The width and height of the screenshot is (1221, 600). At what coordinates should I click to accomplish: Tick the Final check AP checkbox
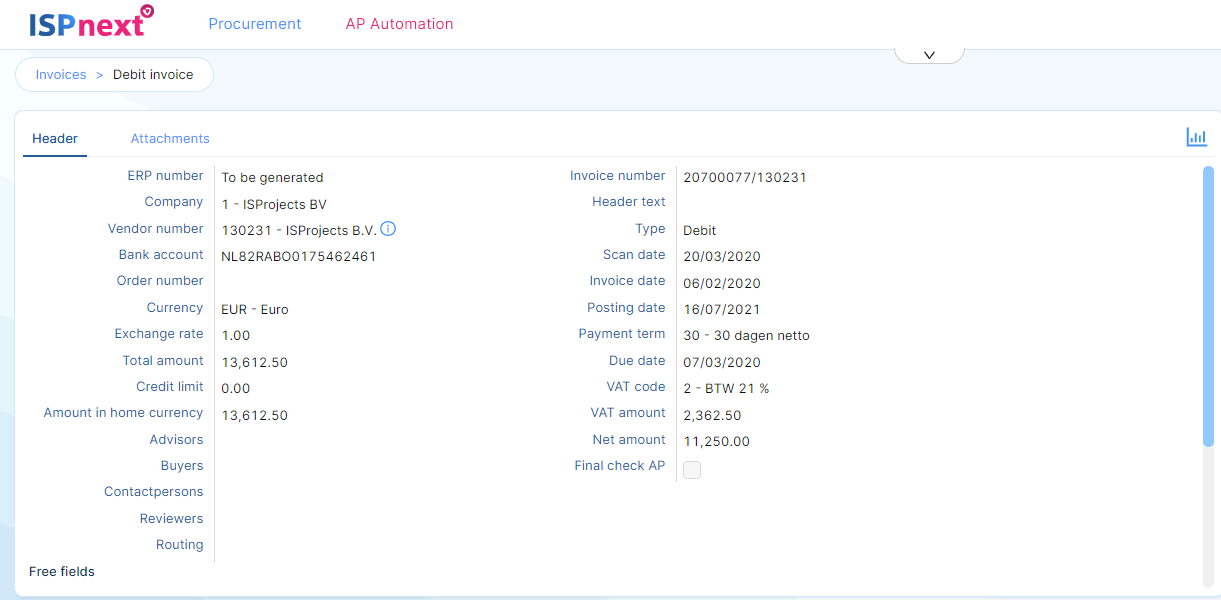click(692, 470)
